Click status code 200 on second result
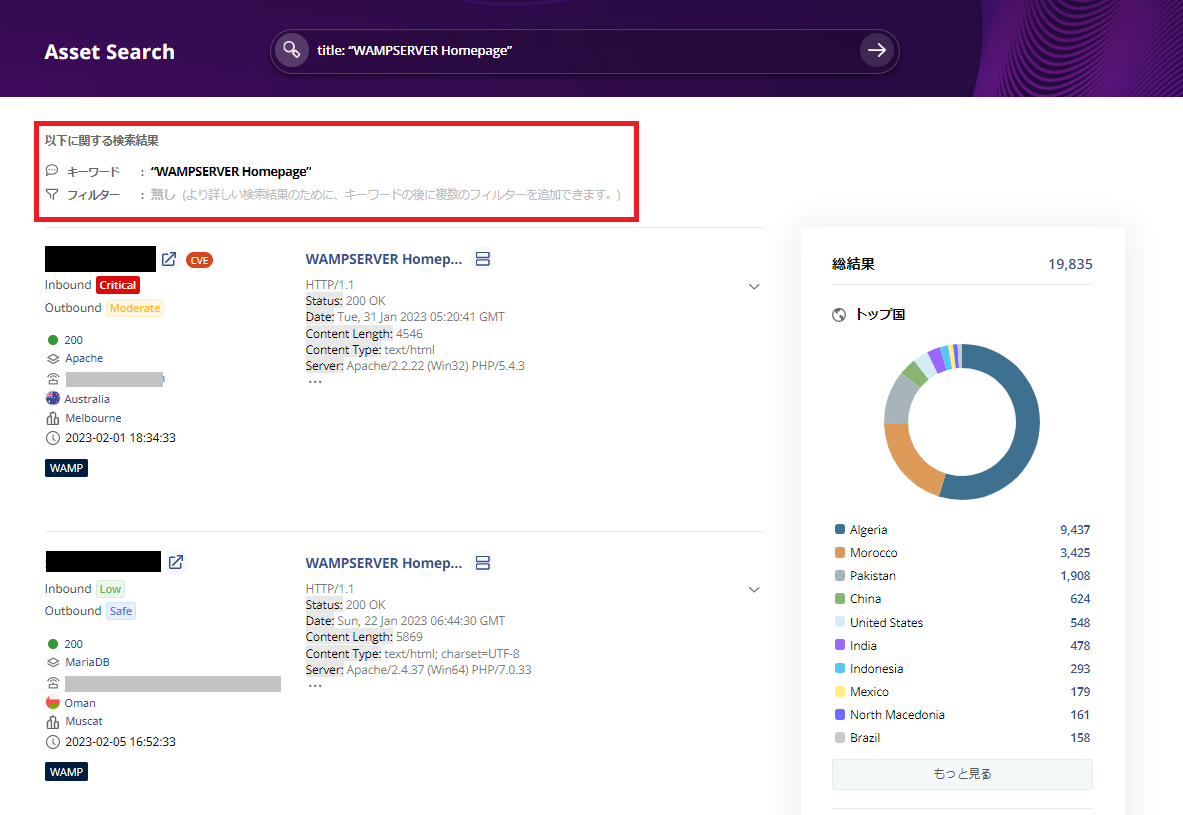Viewport: 1183px width, 815px height. [x=73, y=644]
